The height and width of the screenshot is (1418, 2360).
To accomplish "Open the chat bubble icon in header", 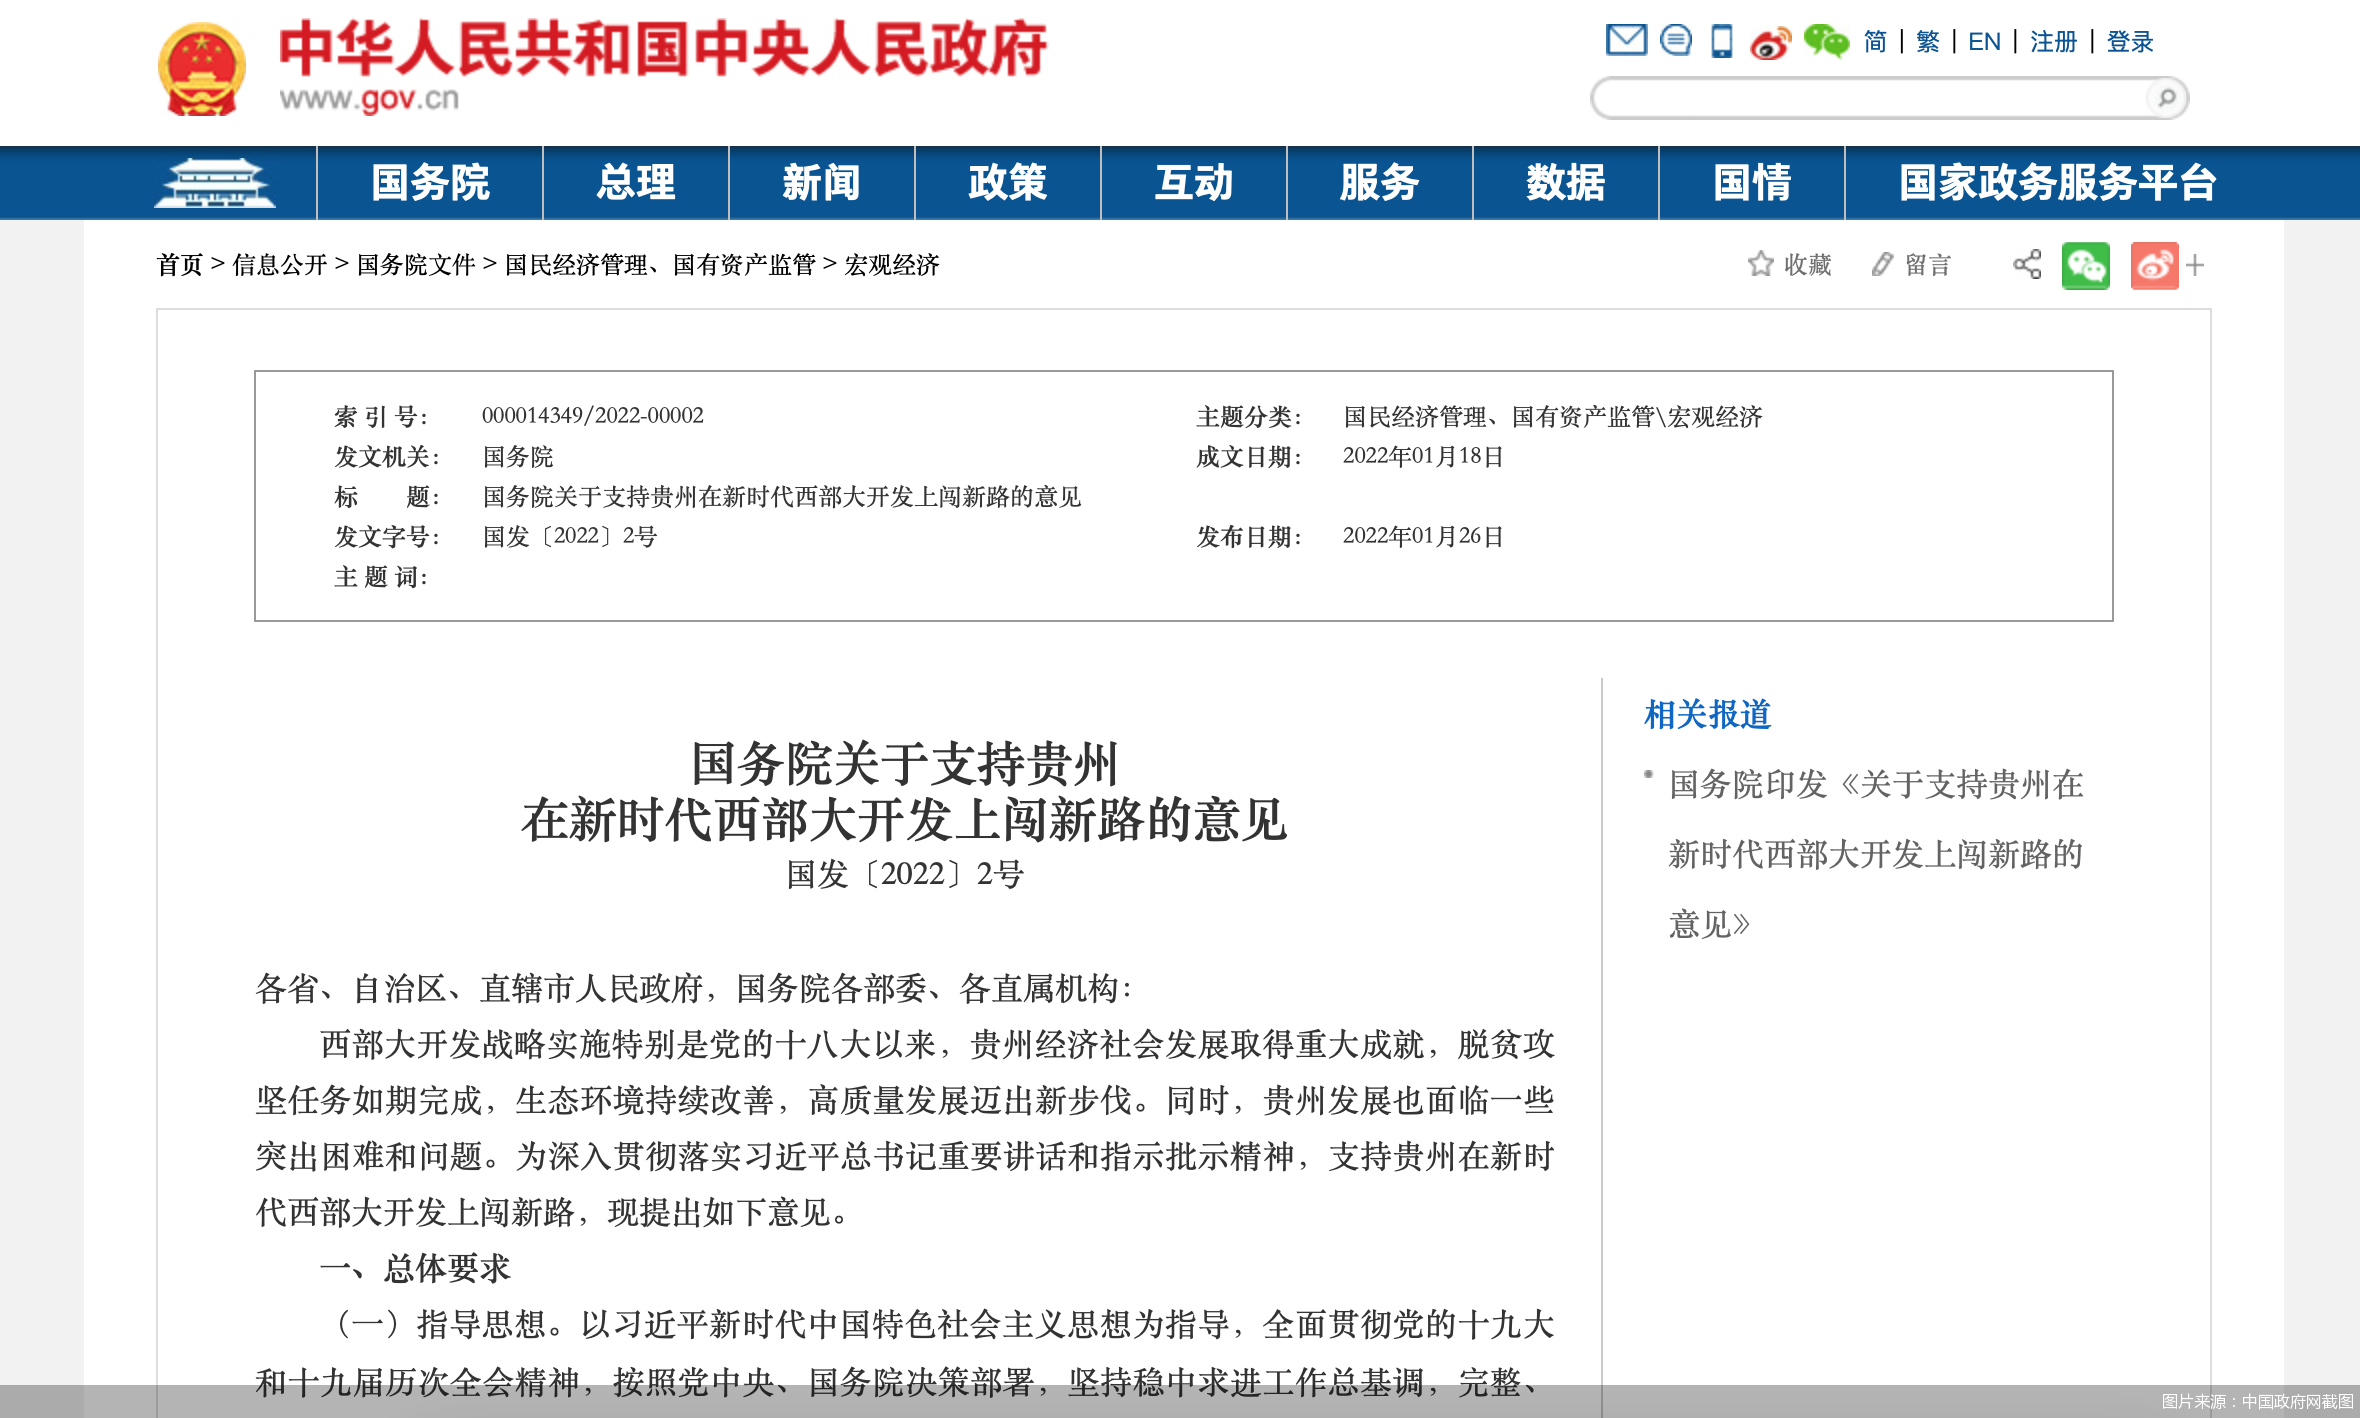I will 1675,41.
